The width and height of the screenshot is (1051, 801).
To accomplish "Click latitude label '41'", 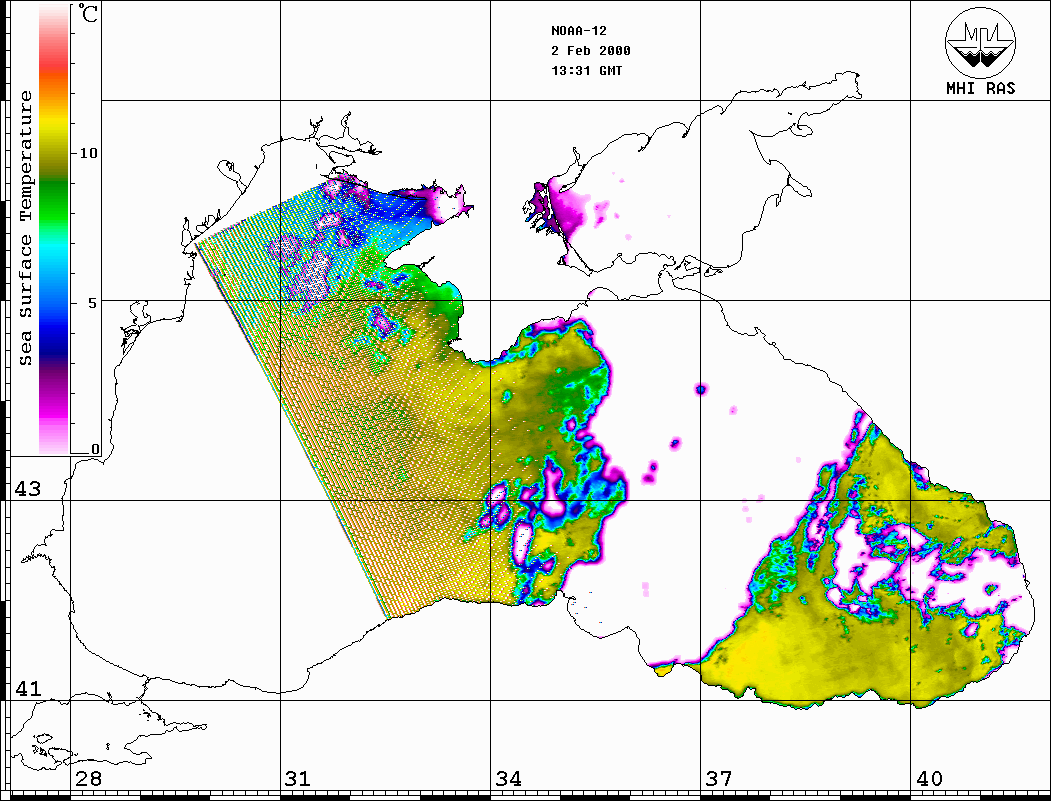I will click(27, 688).
